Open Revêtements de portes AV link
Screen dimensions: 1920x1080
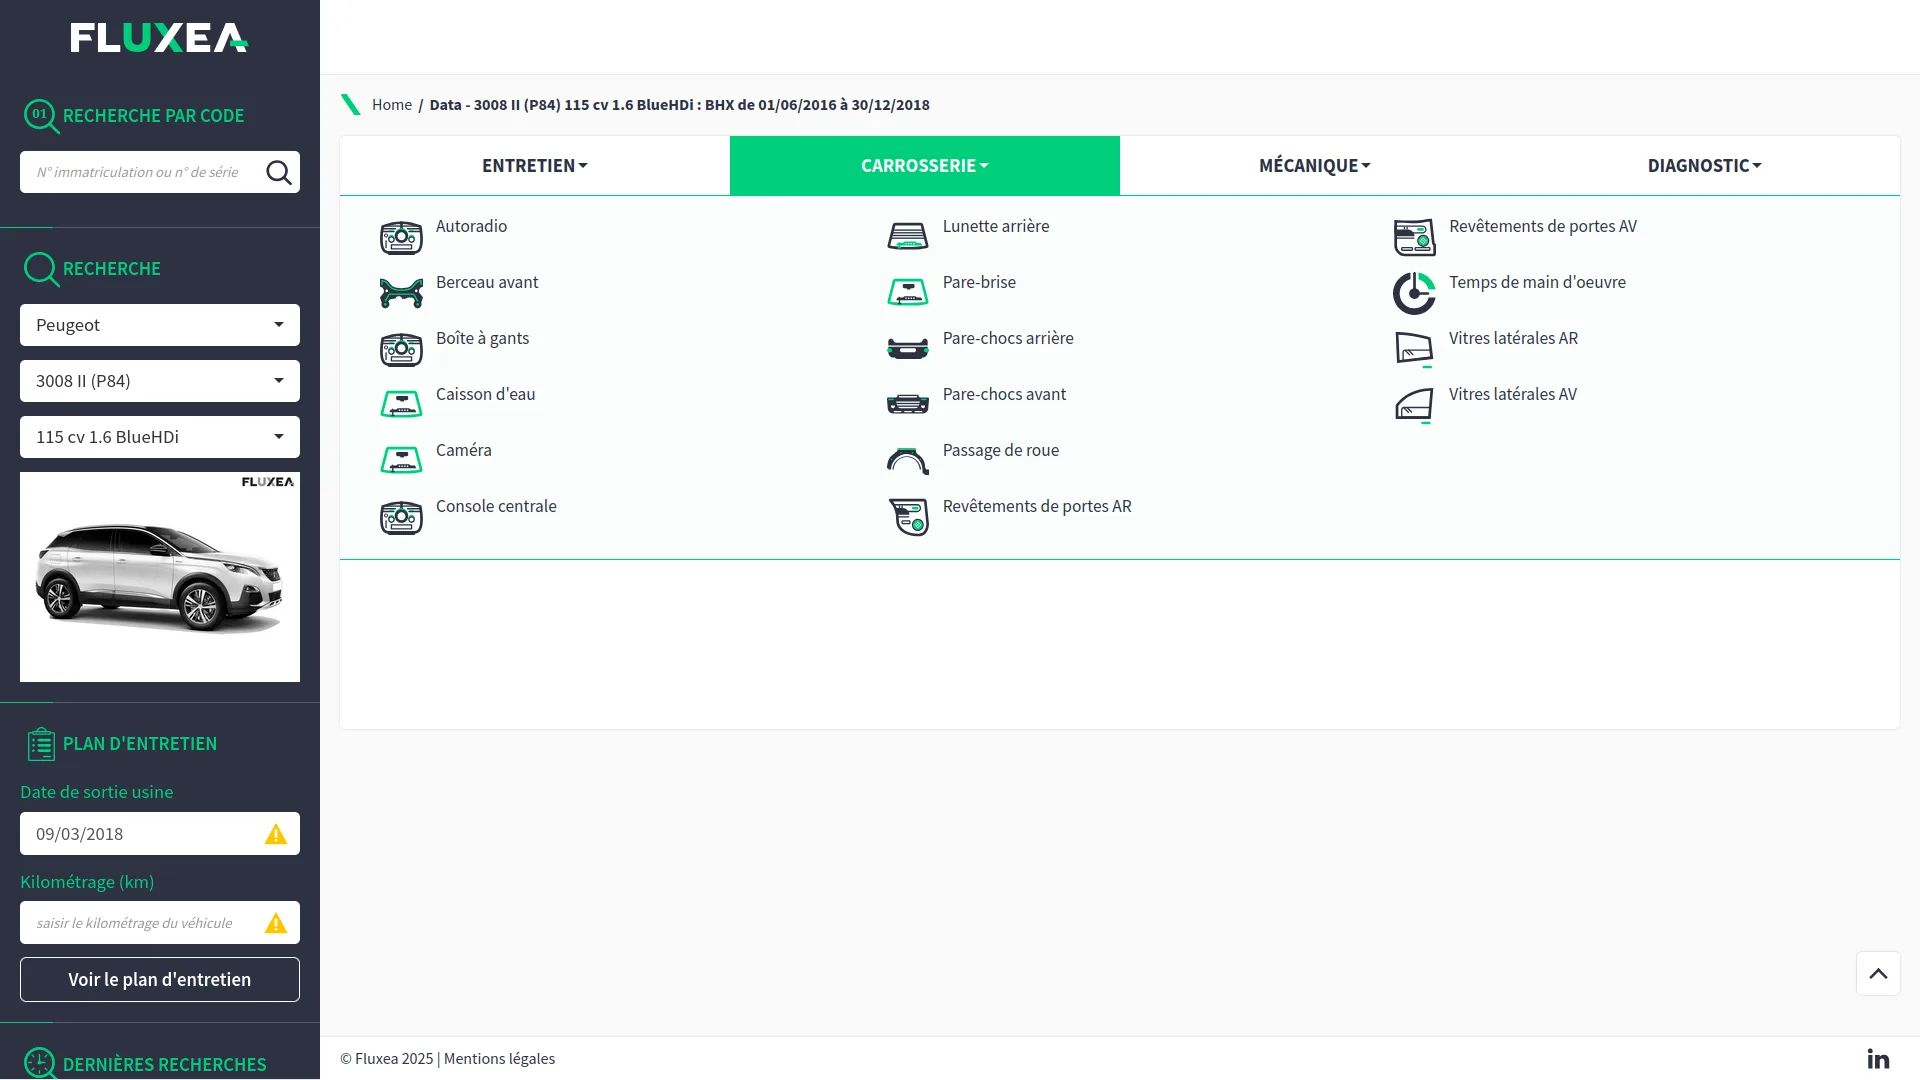click(x=1543, y=226)
